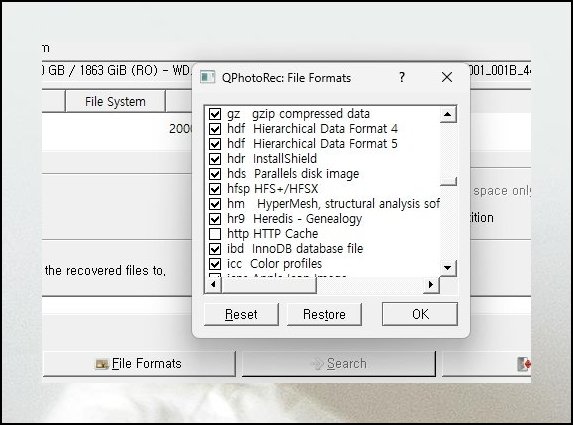
Task: Click the horizontal scrollbar thumb
Action: [x=269, y=285]
